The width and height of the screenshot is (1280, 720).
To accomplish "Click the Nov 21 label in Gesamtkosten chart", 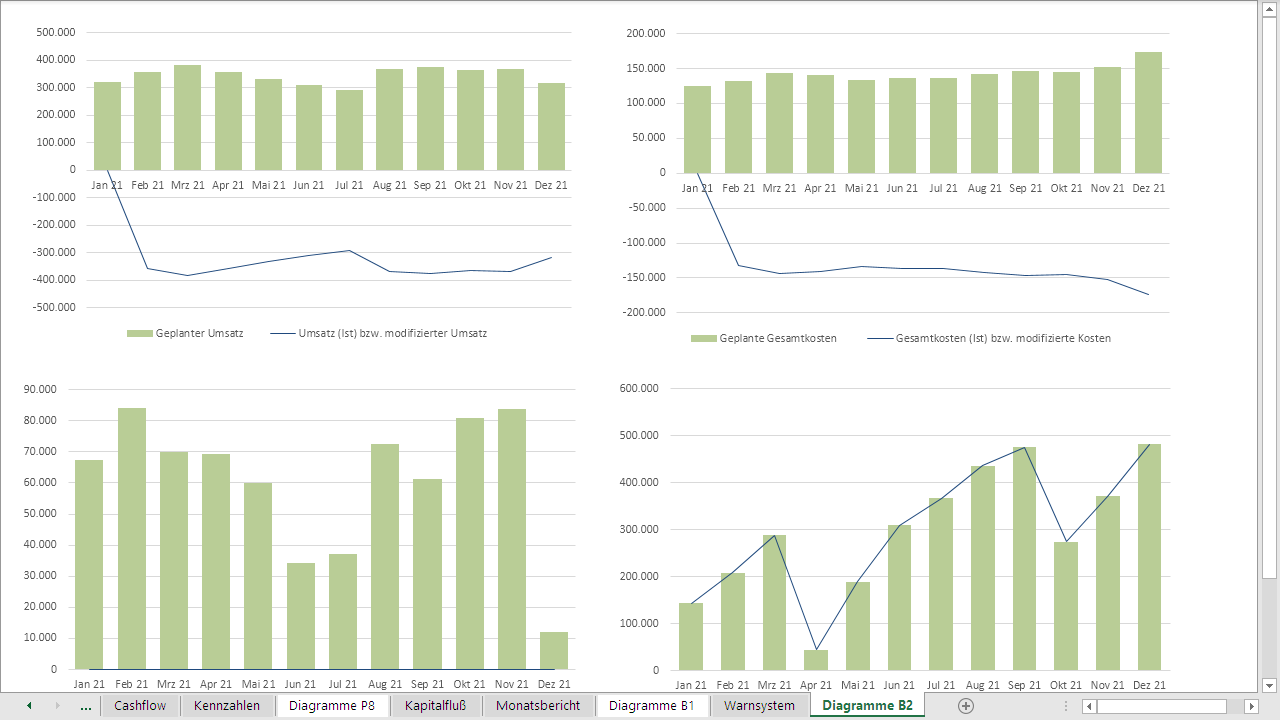I will [x=1107, y=188].
